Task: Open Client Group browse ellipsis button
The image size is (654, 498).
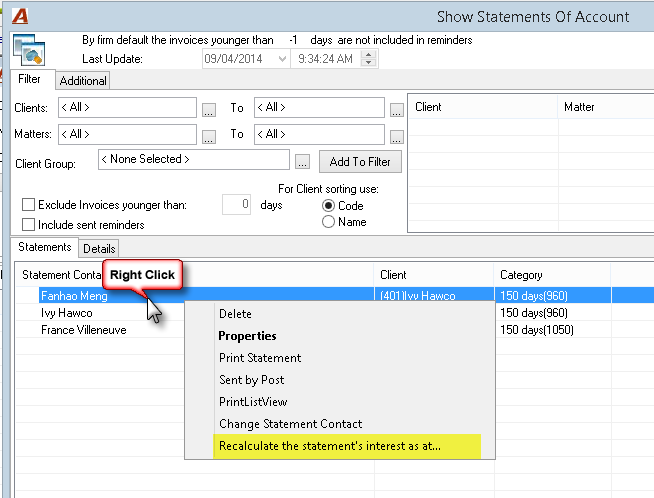Action: [302, 162]
